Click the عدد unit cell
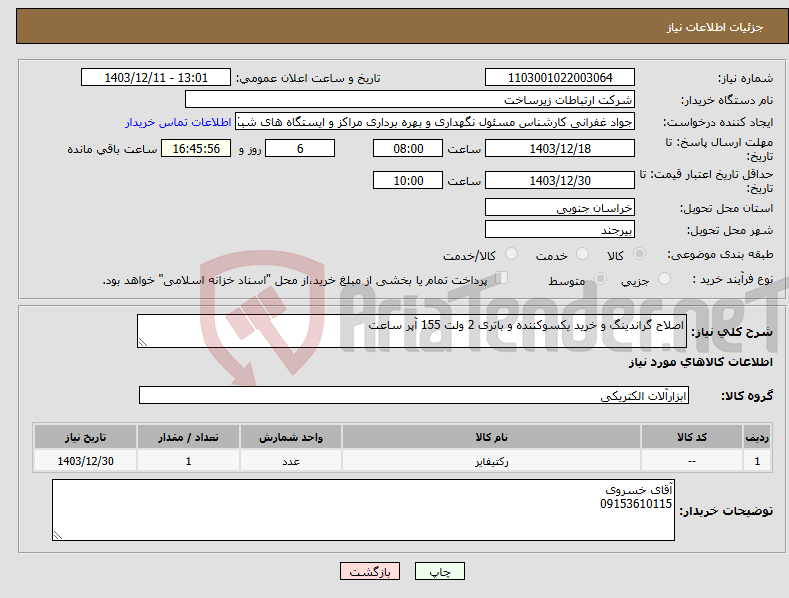789x598 pixels. 291,461
